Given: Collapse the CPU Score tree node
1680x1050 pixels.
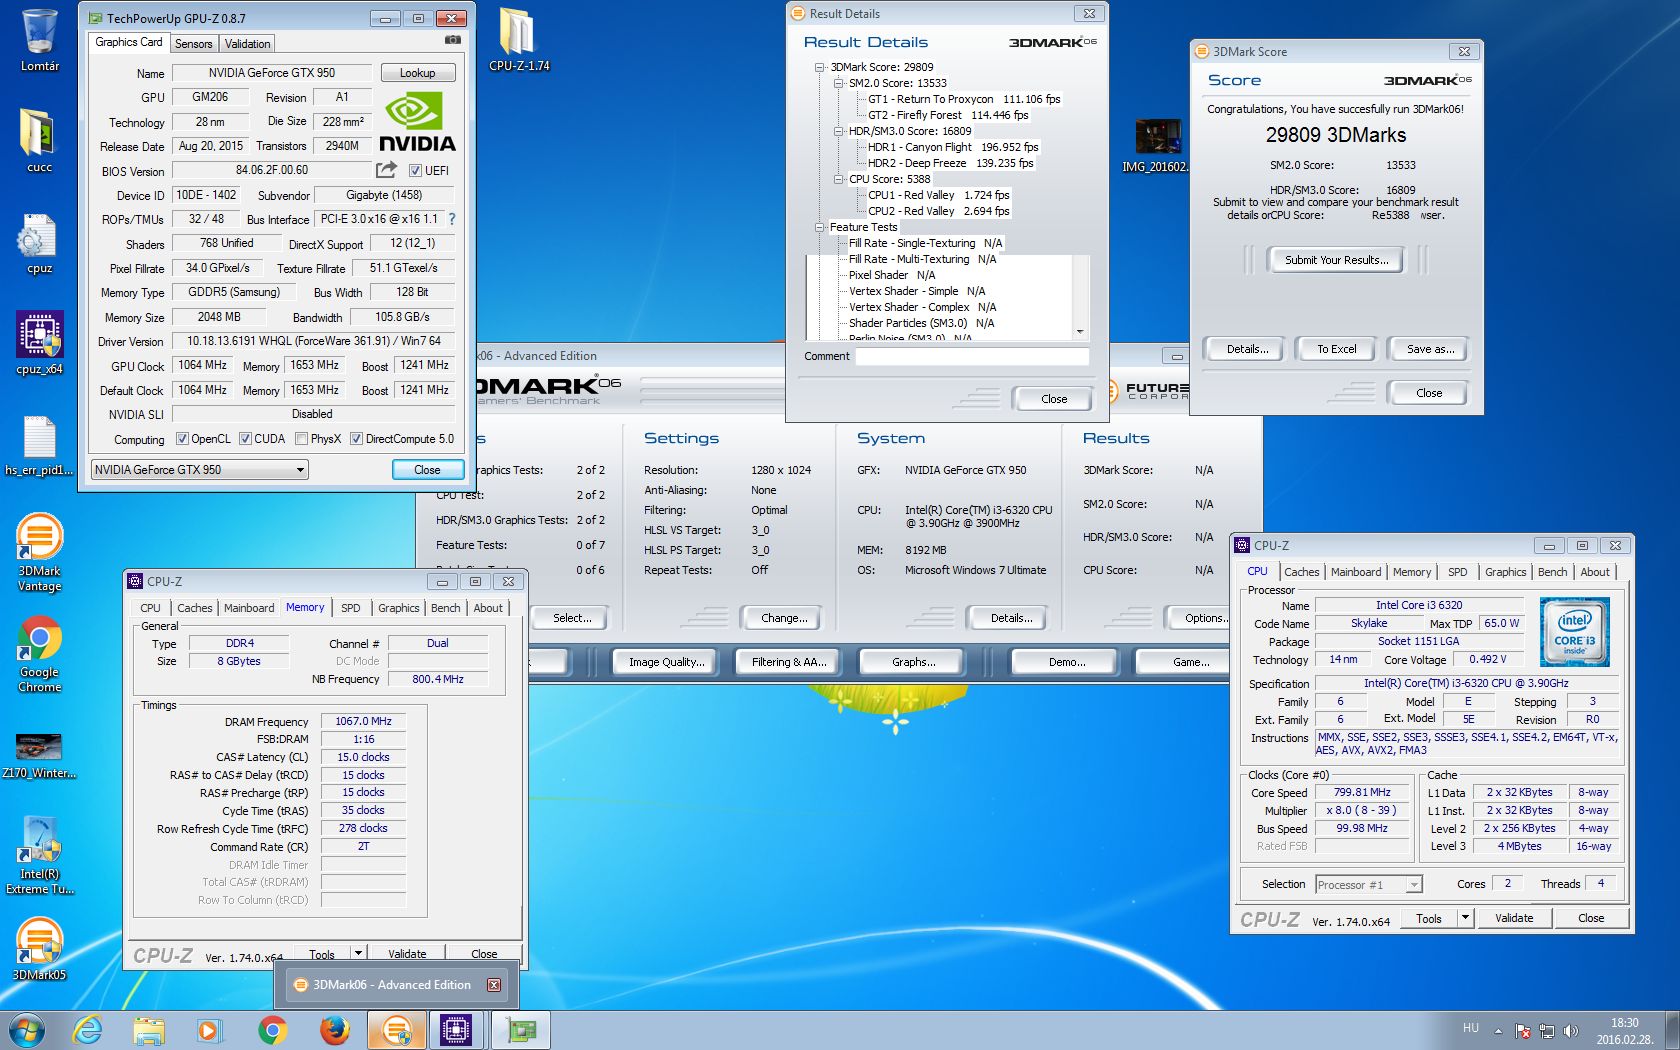Looking at the screenshot, I should point(838,179).
